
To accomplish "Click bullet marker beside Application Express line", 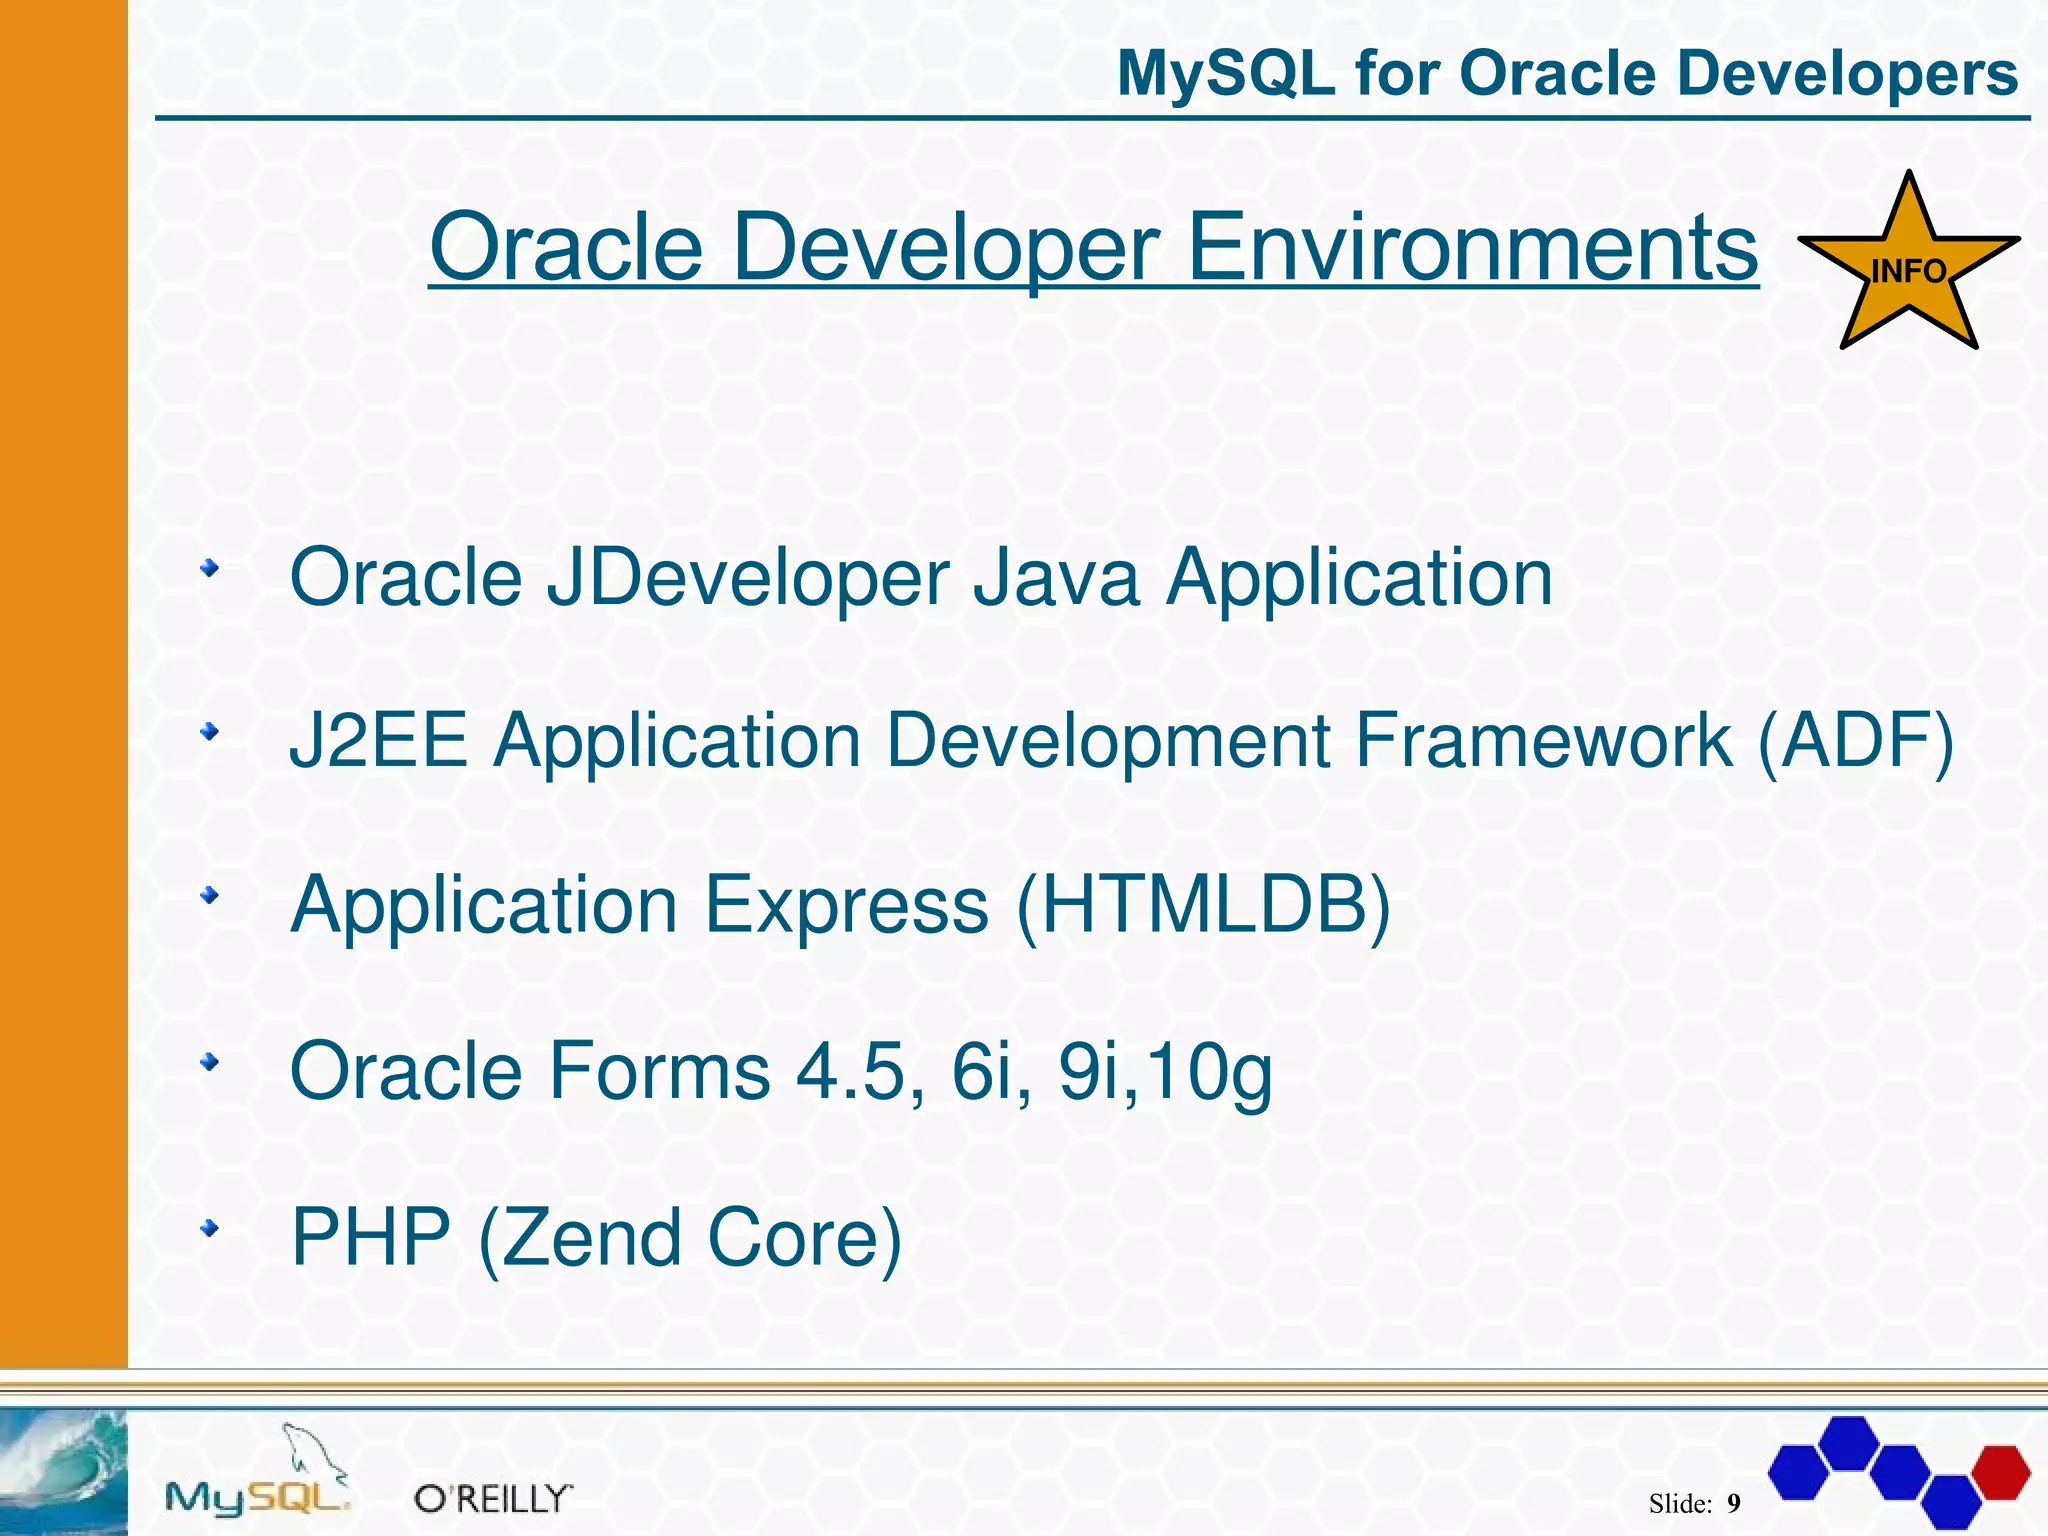I will click(209, 896).
